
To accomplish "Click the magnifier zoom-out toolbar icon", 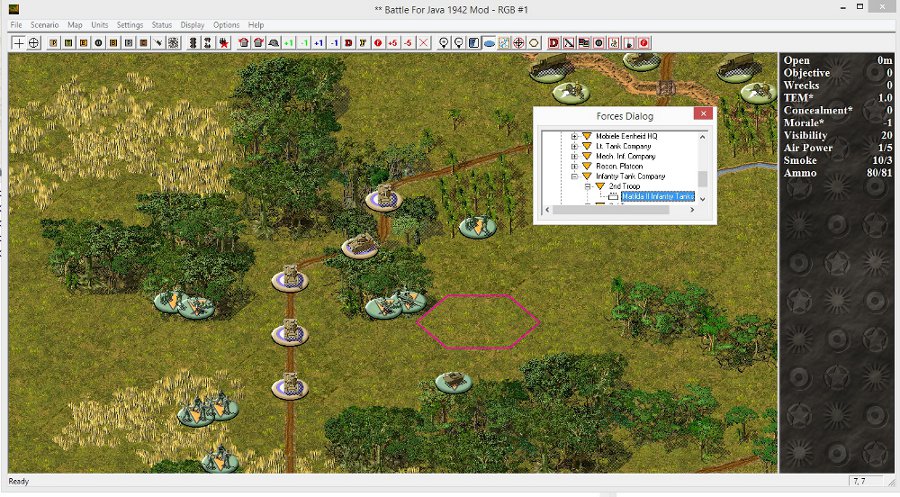I will coord(459,43).
